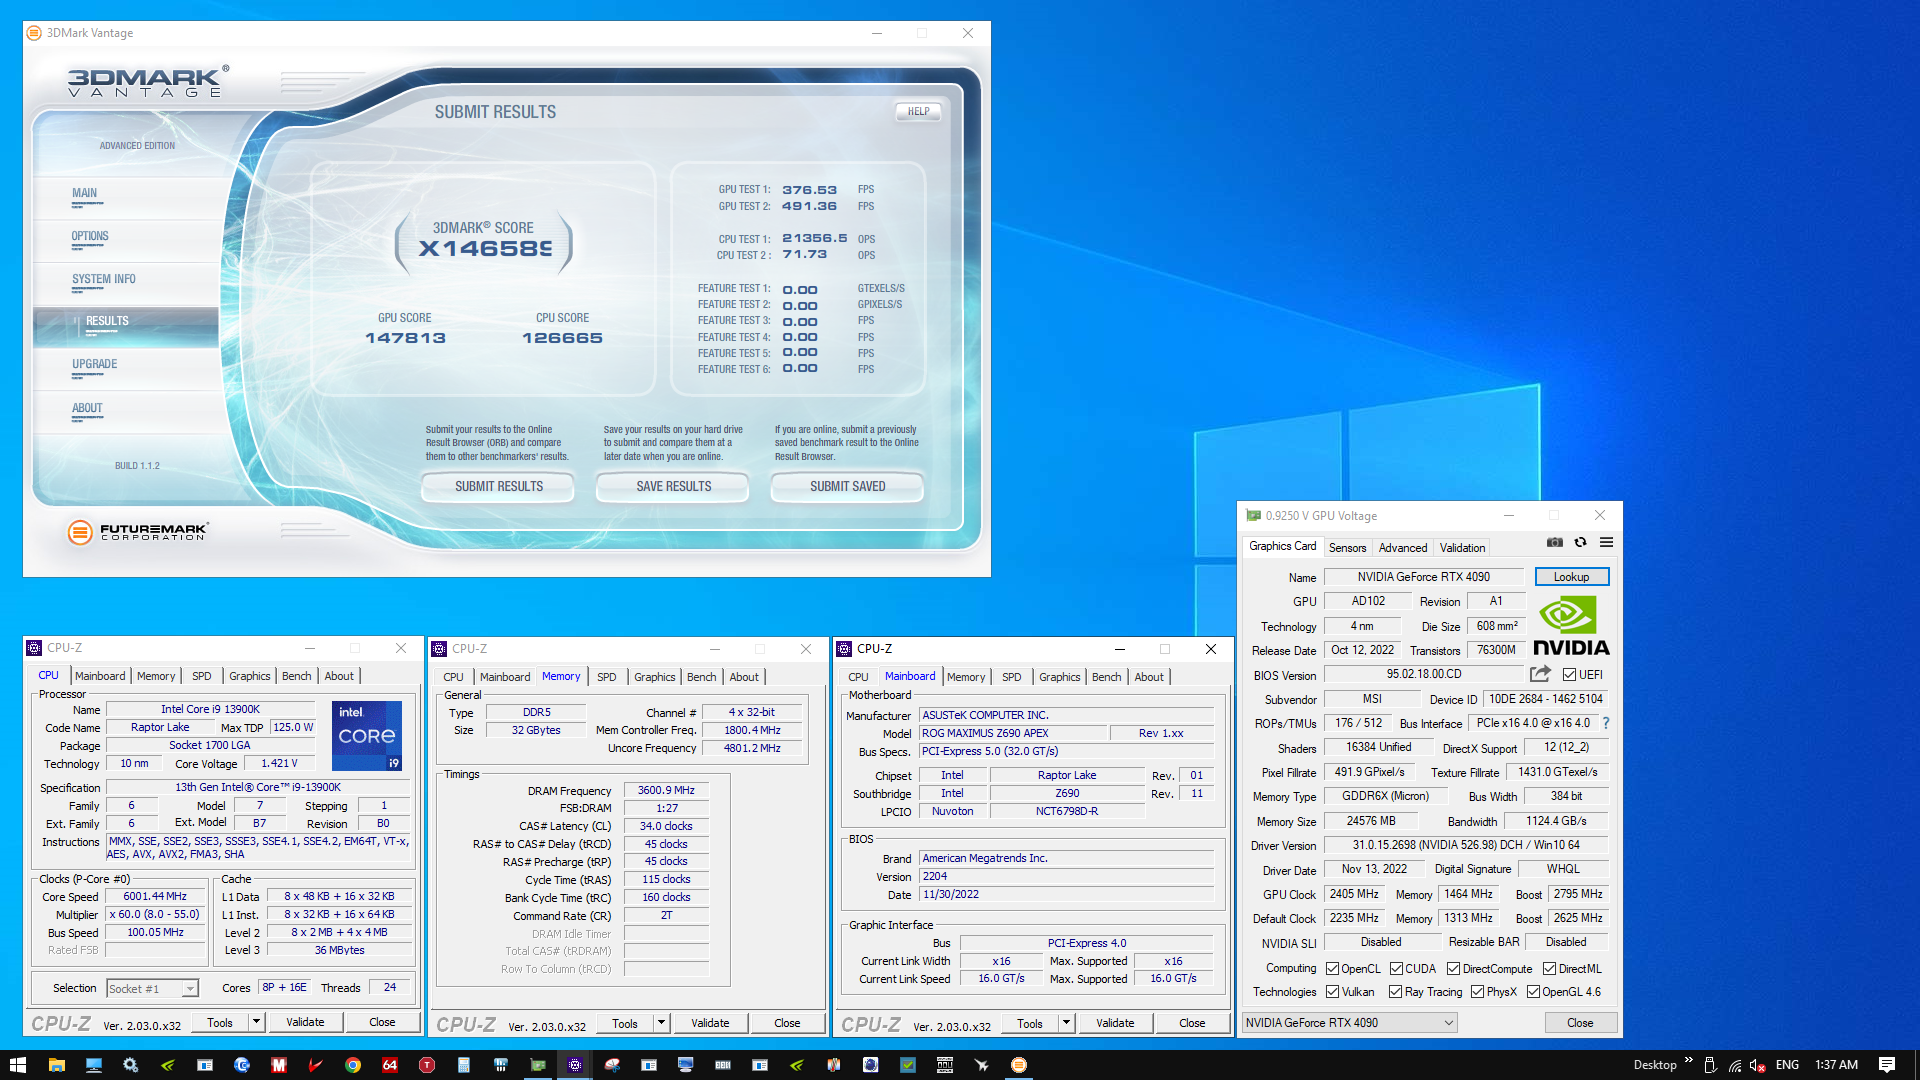
Task: Click the network tray icon
Action: click(x=1735, y=1065)
